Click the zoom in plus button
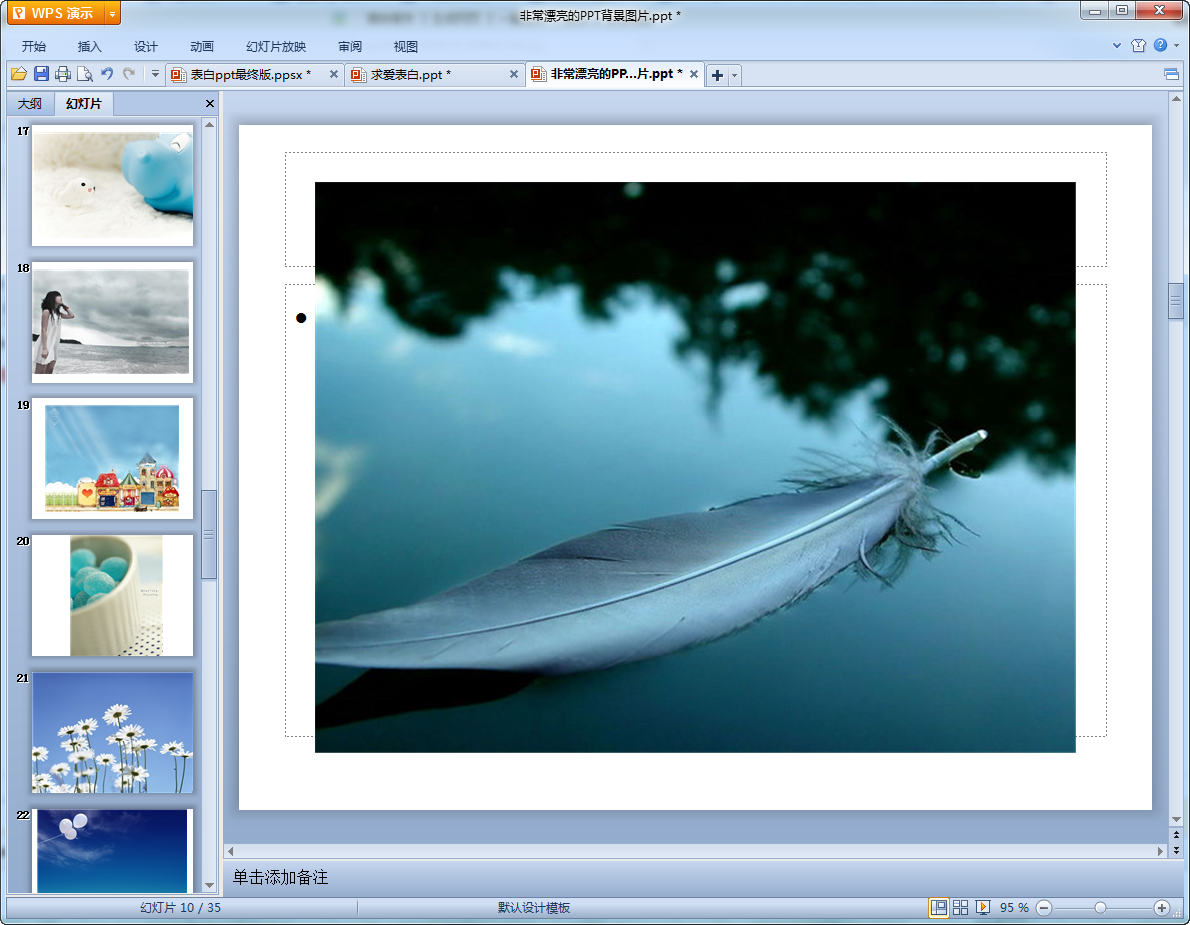 1161,907
